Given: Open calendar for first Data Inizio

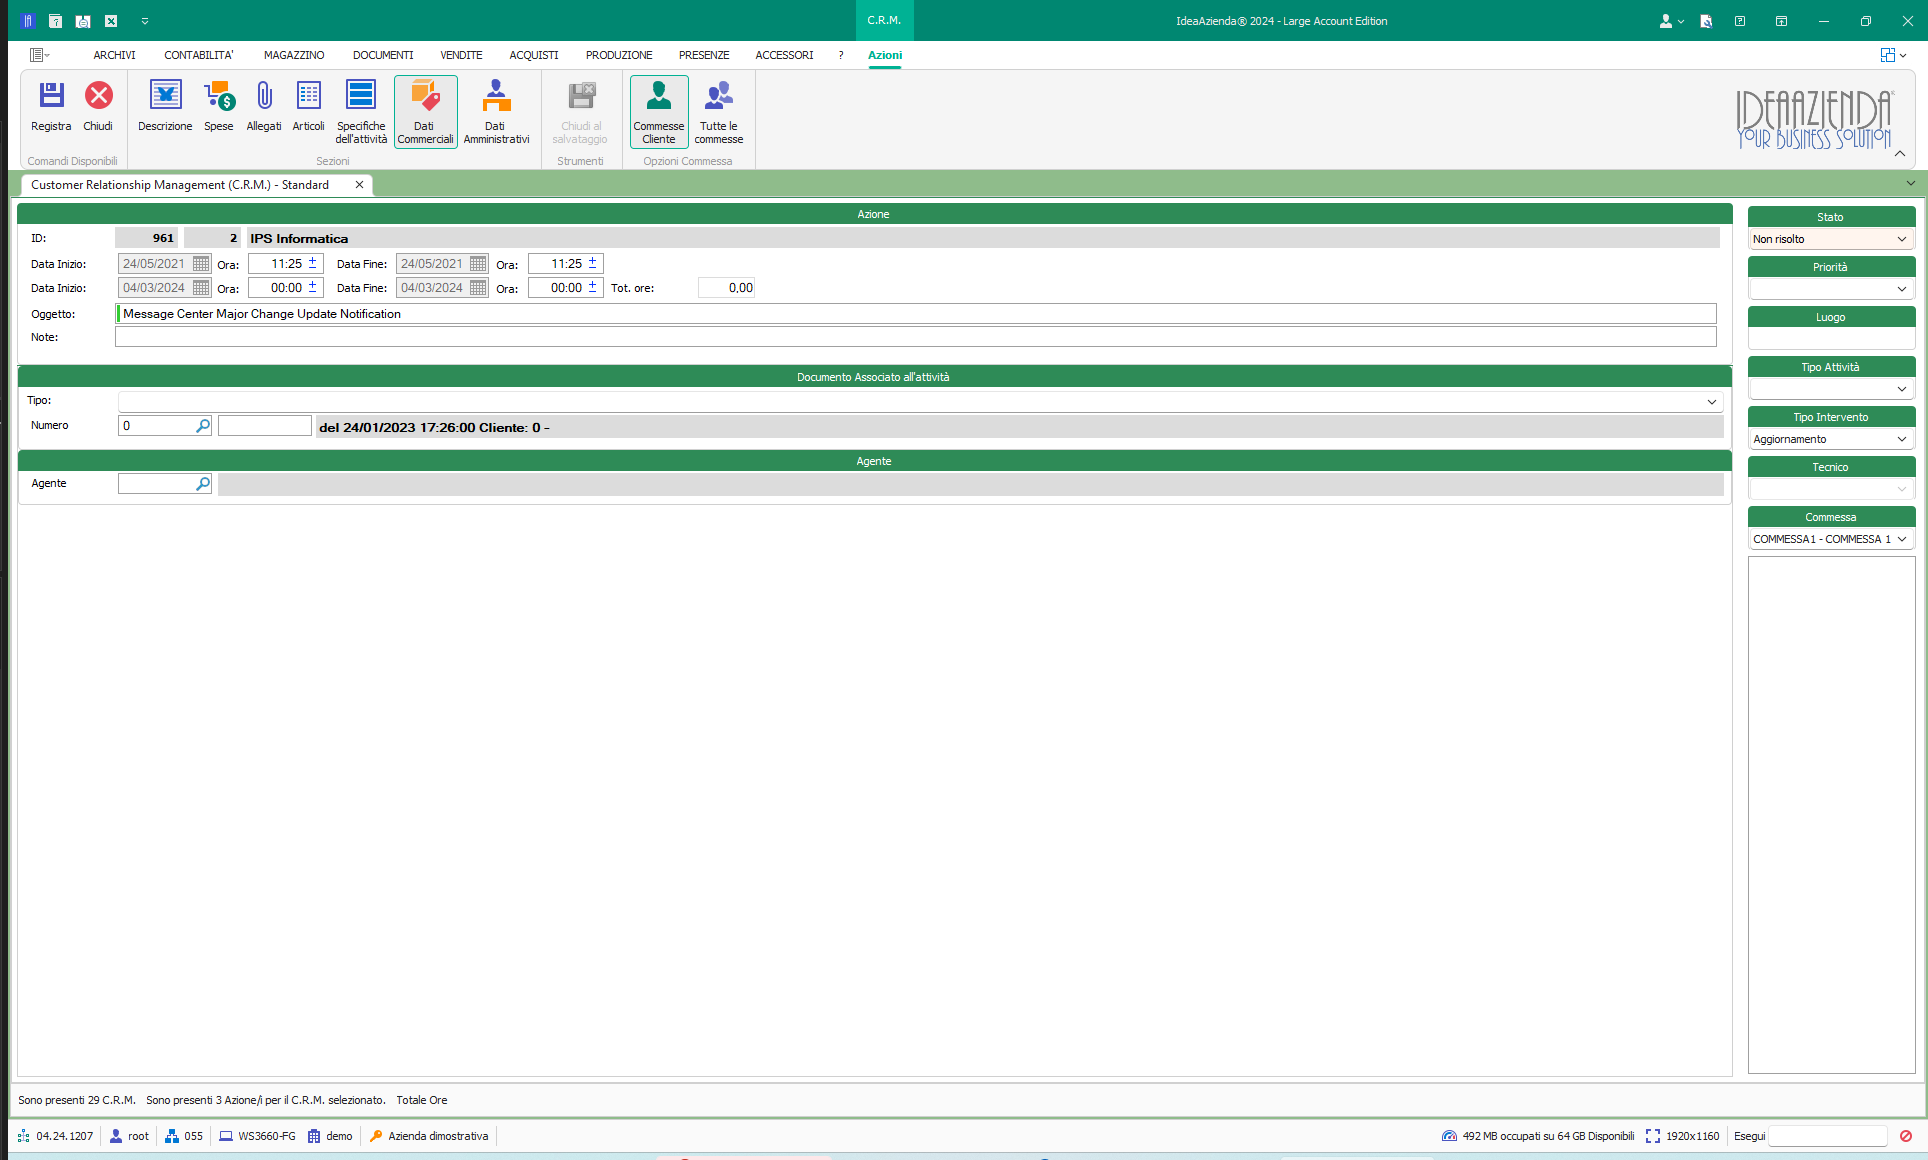Looking at the screenshot, I should (x=201, y=264).
